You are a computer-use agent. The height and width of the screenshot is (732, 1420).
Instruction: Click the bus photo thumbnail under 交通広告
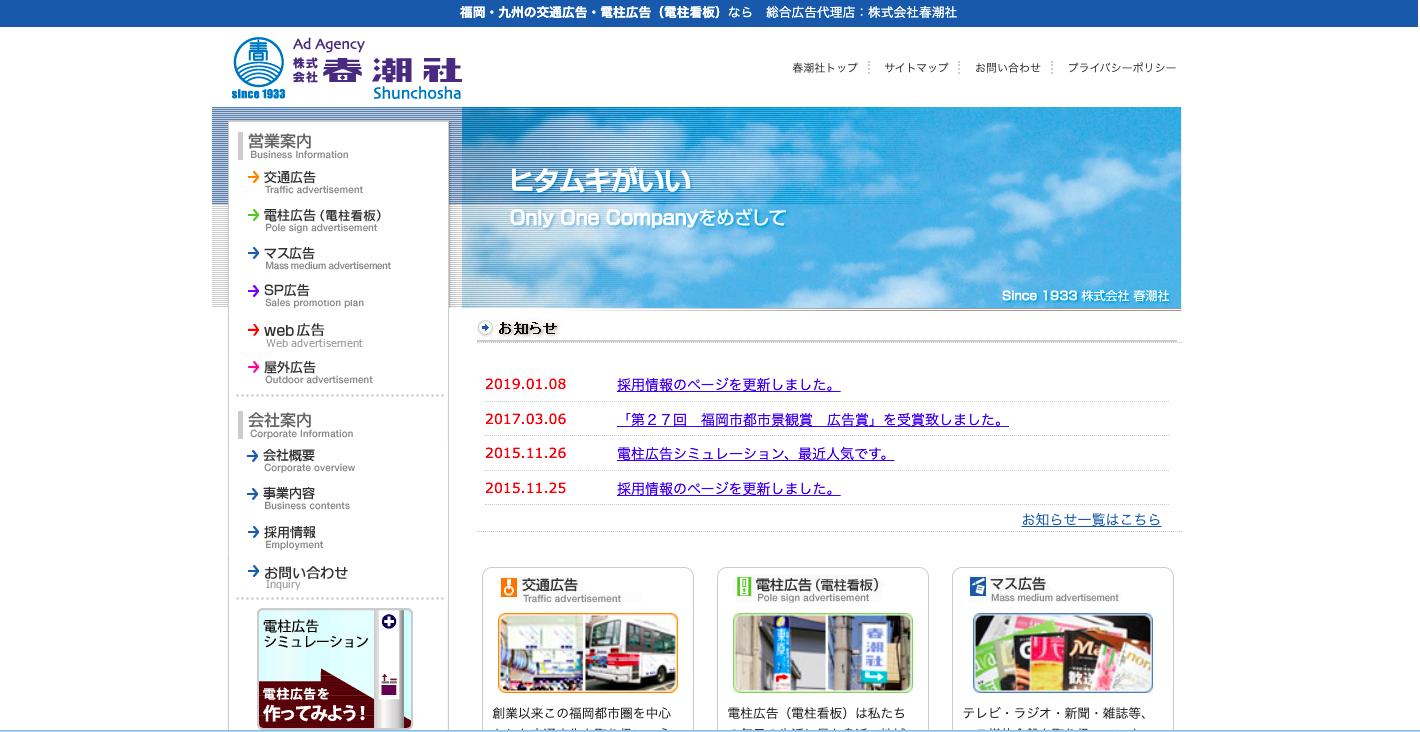click(x=587, y=653)
